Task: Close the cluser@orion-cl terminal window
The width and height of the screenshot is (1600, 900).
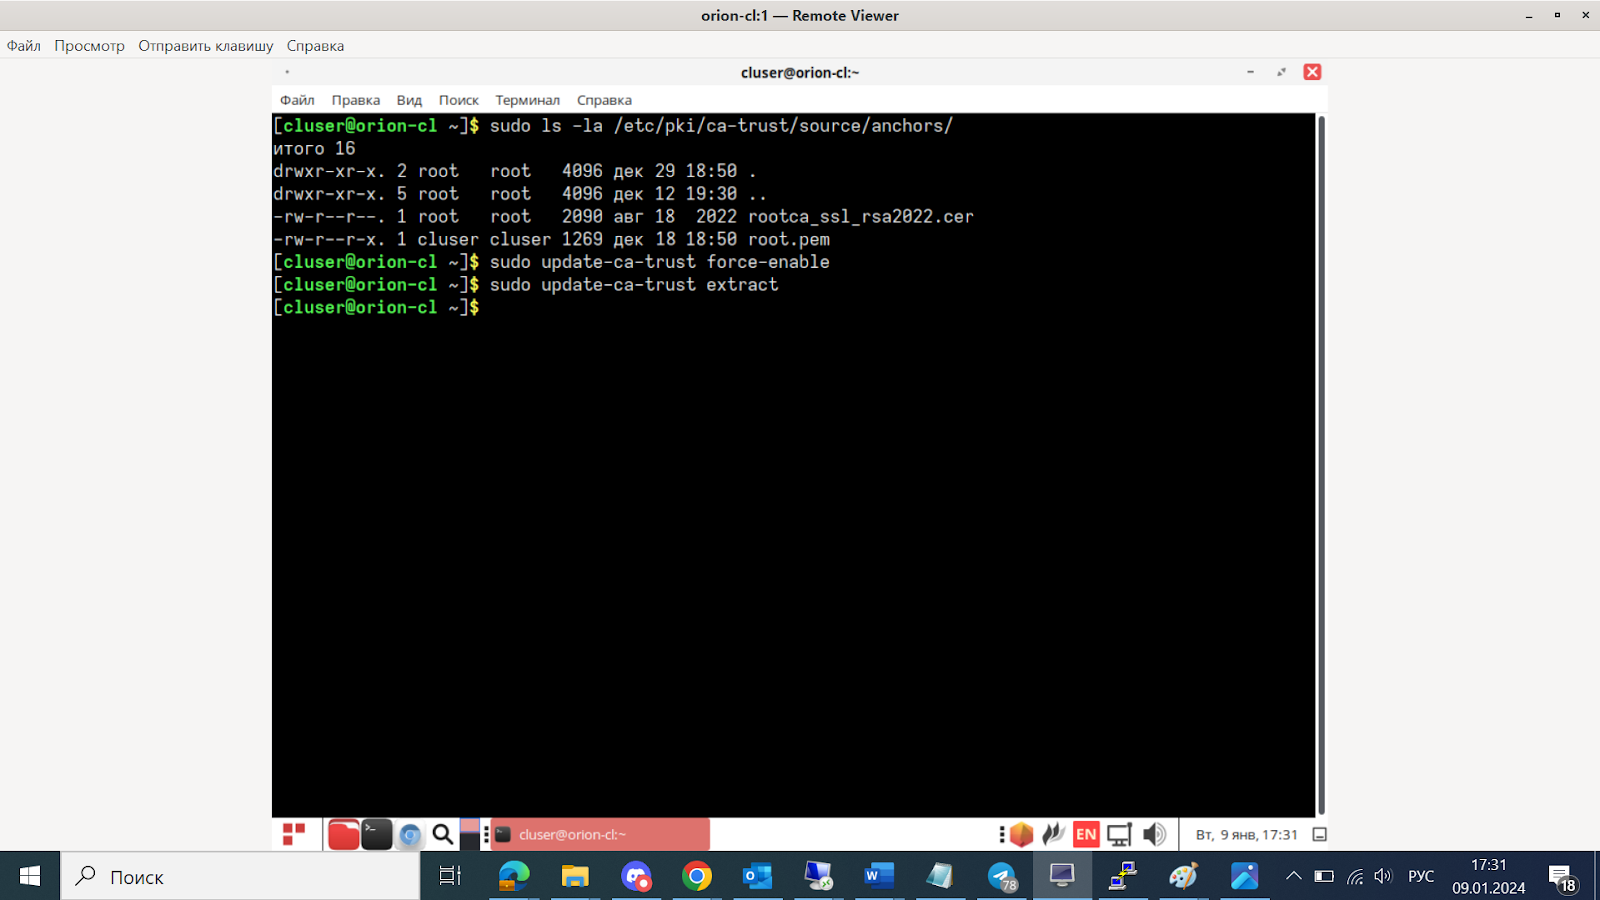Action: [x=1312, y=72]
